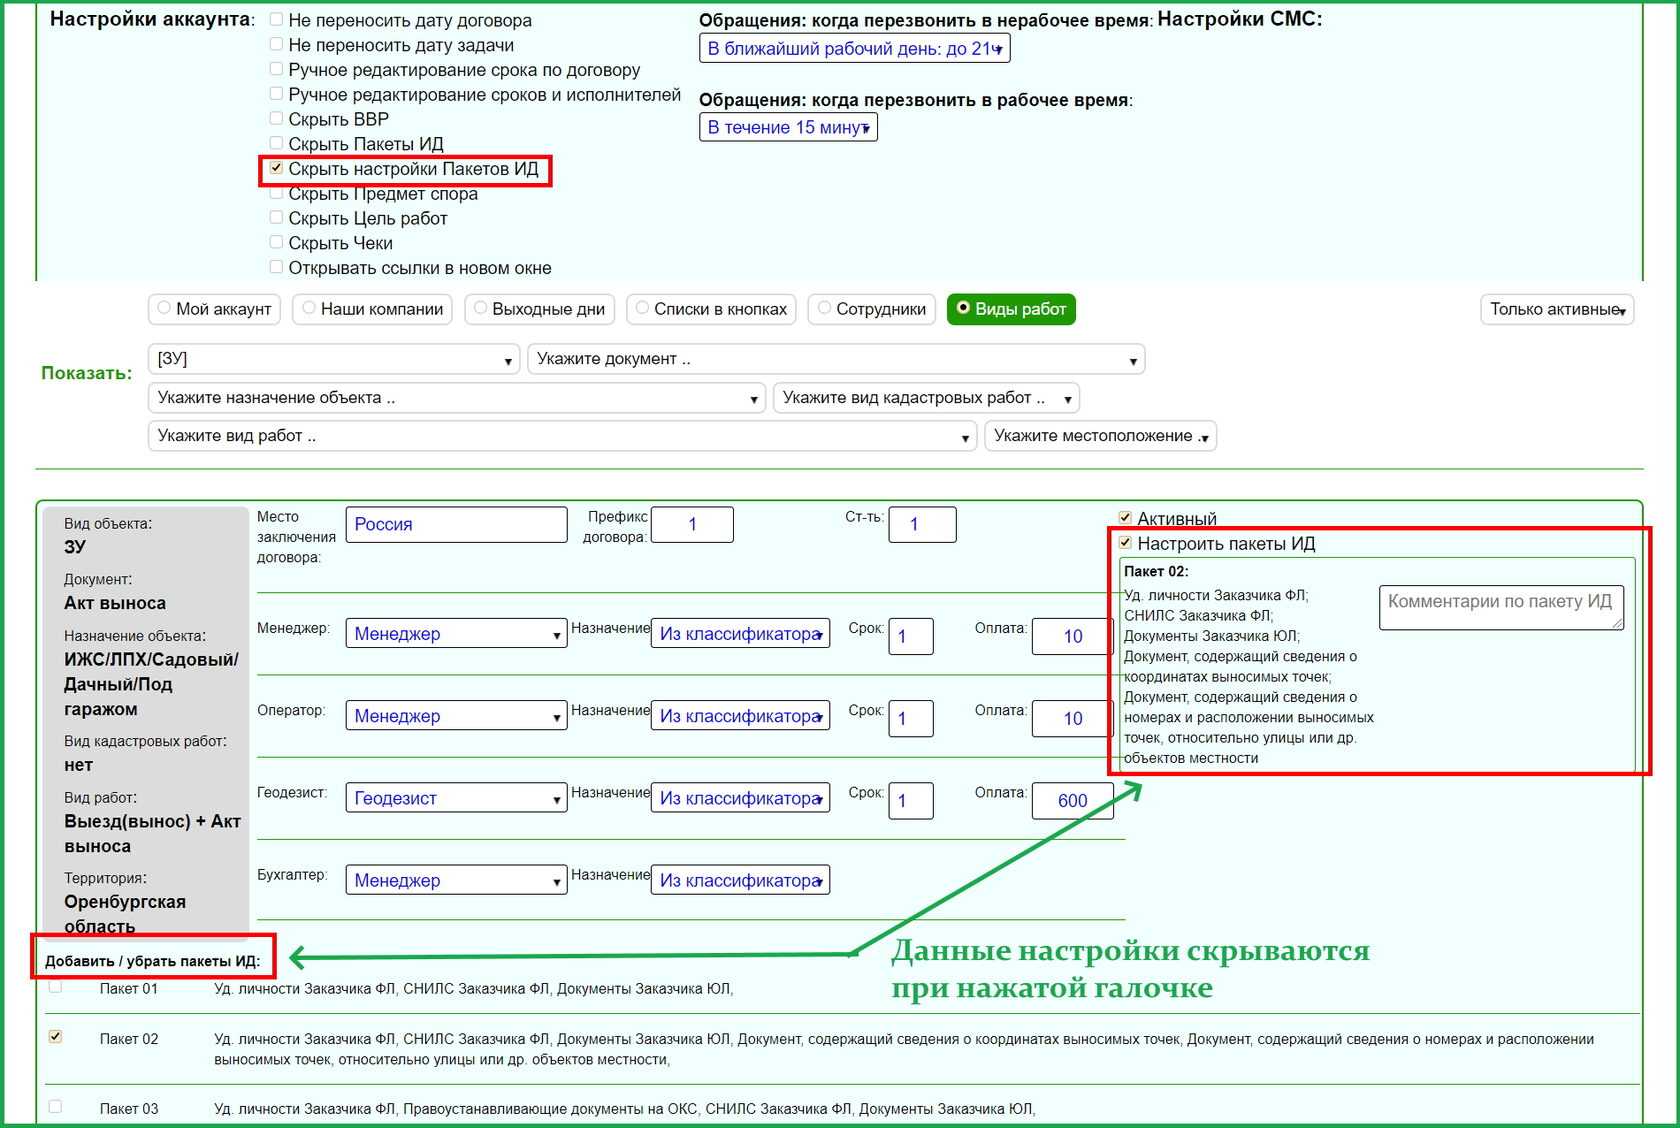Click the 'Префикс договора' input field
The image size is (1680, 1128).
692,525
